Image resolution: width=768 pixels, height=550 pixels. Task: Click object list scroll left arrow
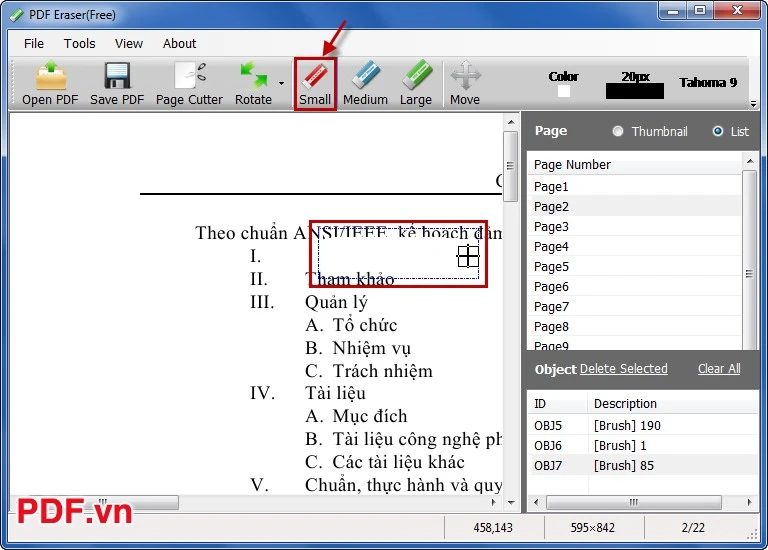[x=536, y=502]
